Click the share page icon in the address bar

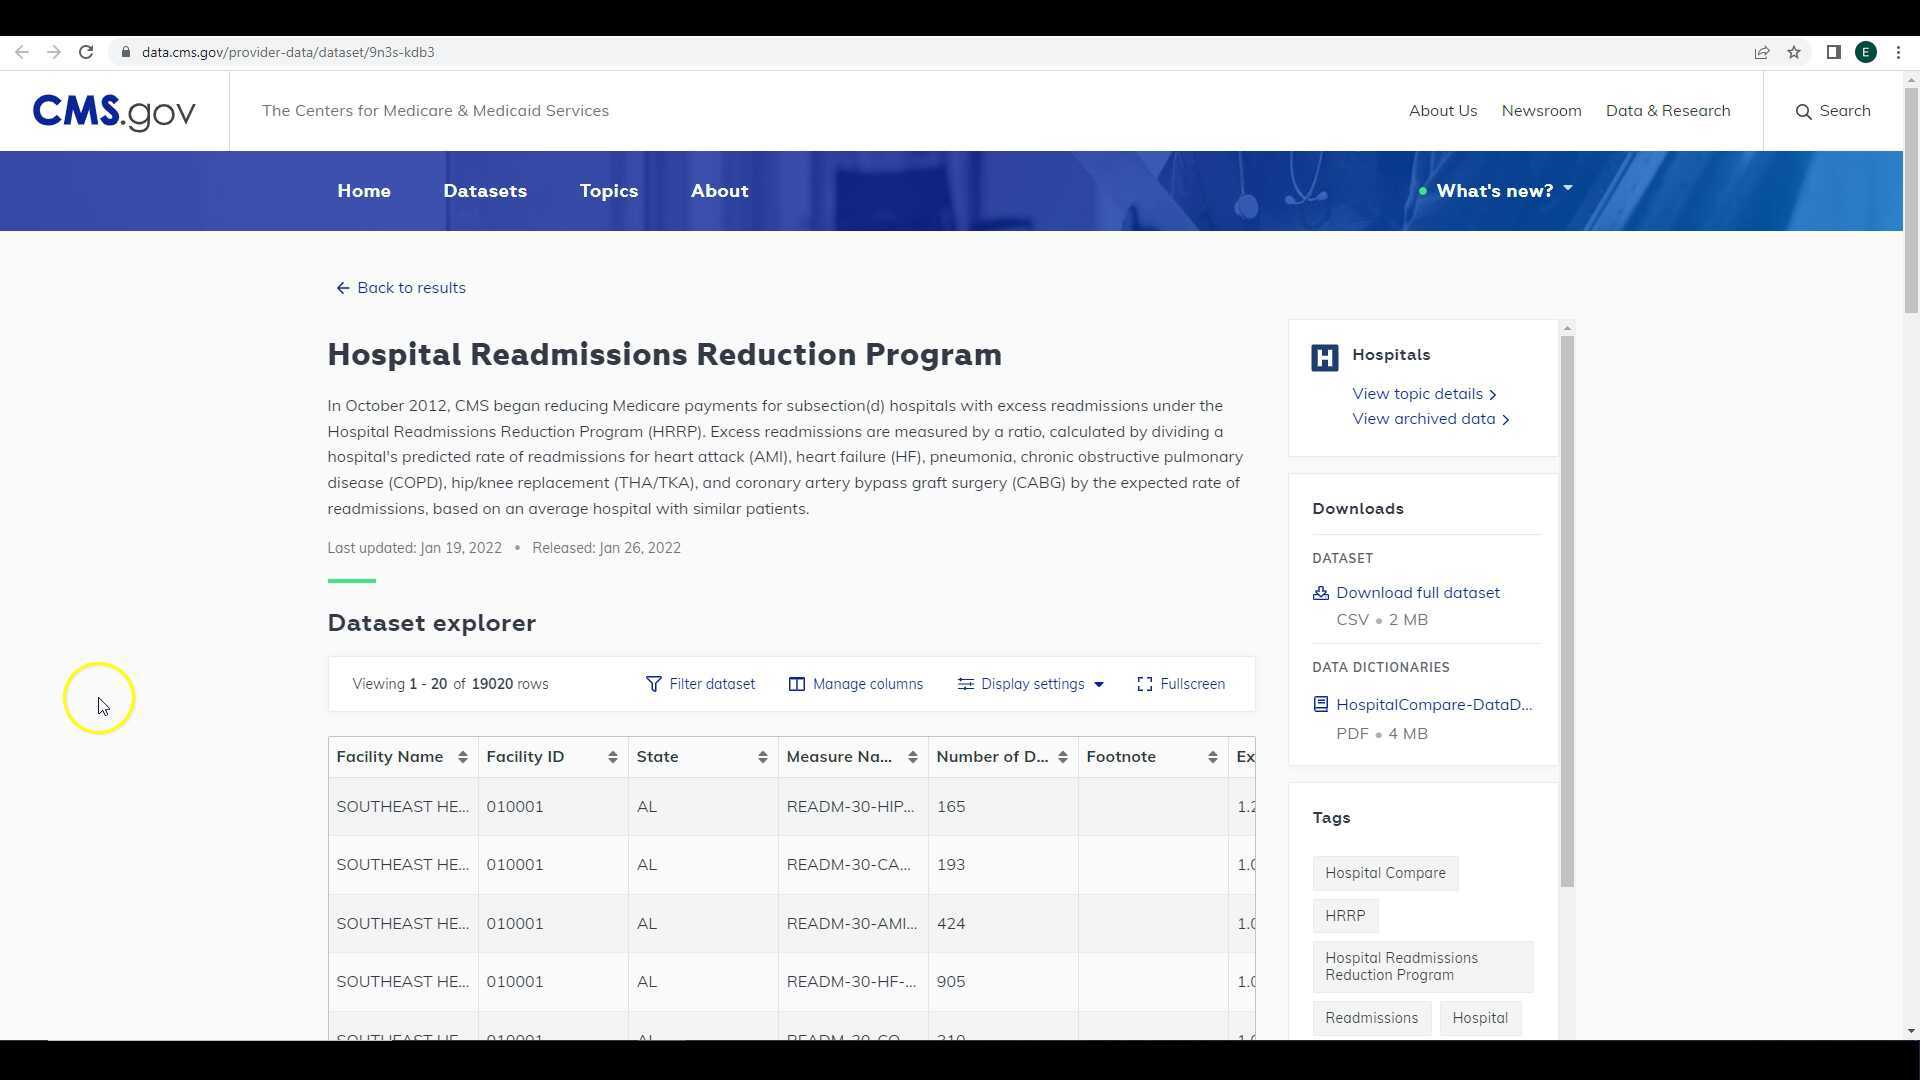pos(1762,52)
